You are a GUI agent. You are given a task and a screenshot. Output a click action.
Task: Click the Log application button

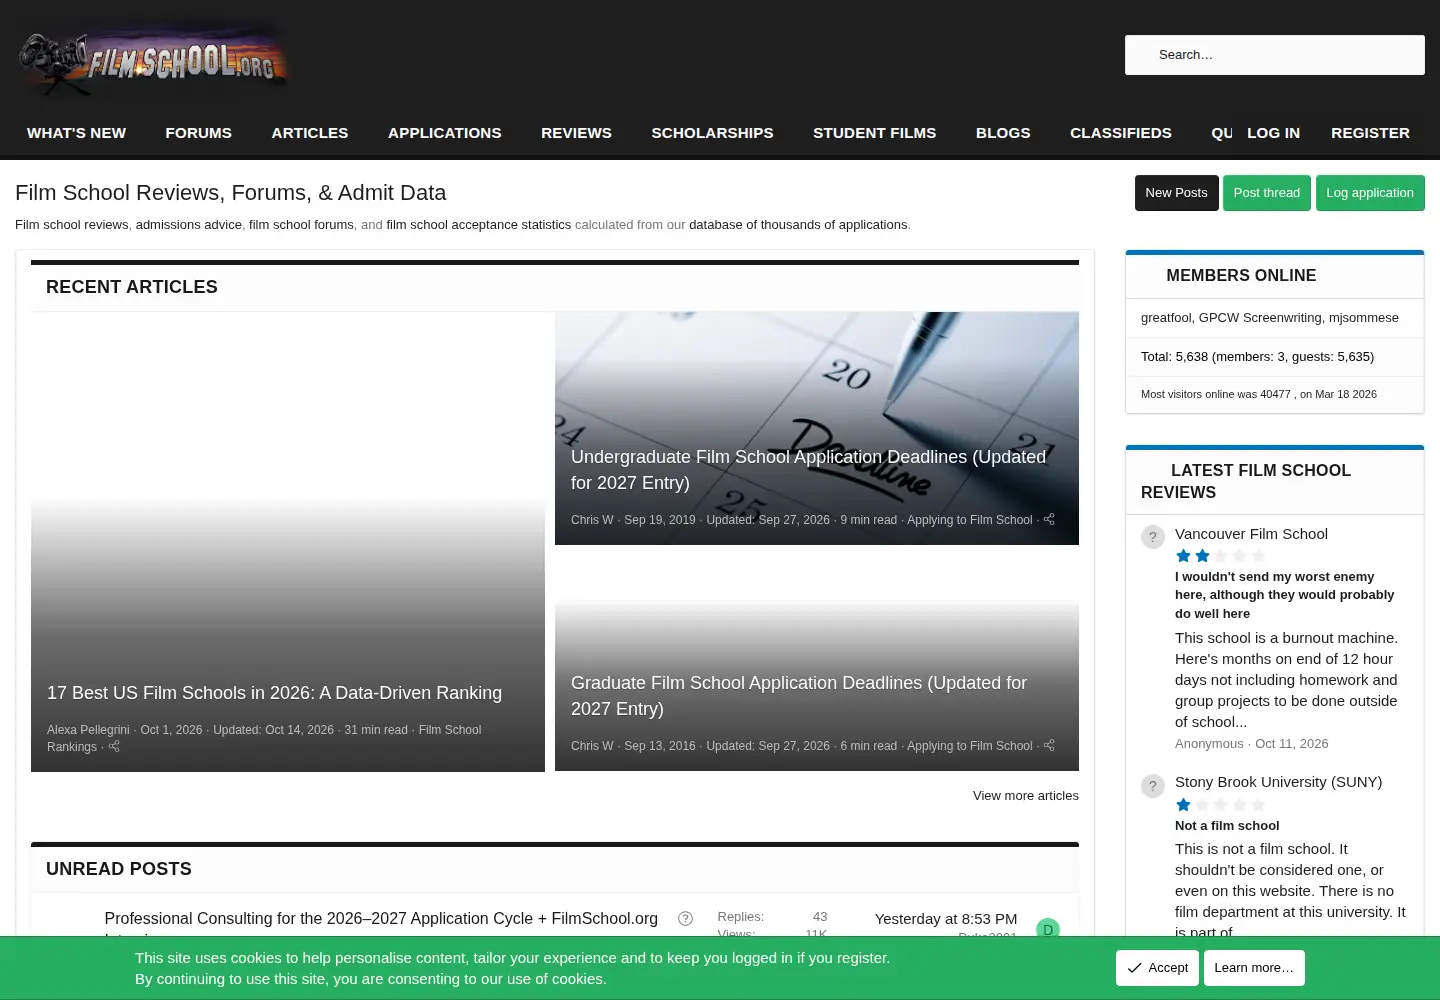1370,193
